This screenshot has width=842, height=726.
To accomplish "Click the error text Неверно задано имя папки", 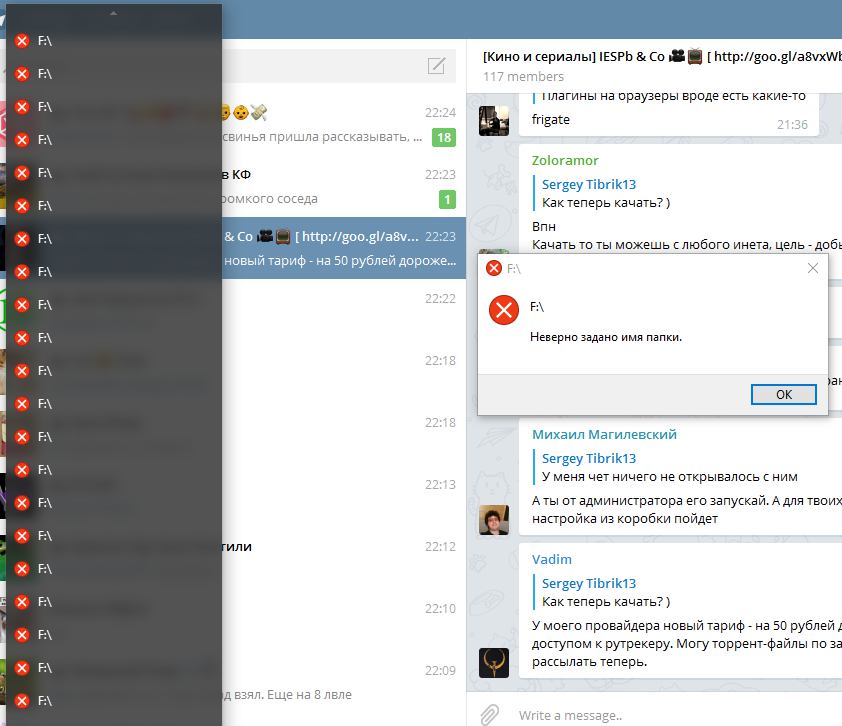I will (606, 337).
